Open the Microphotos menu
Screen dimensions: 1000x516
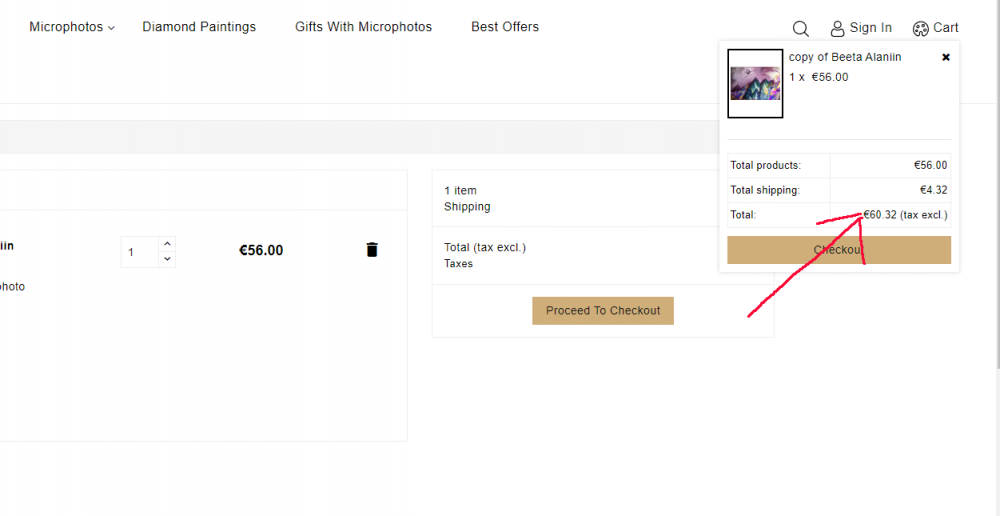66,27
